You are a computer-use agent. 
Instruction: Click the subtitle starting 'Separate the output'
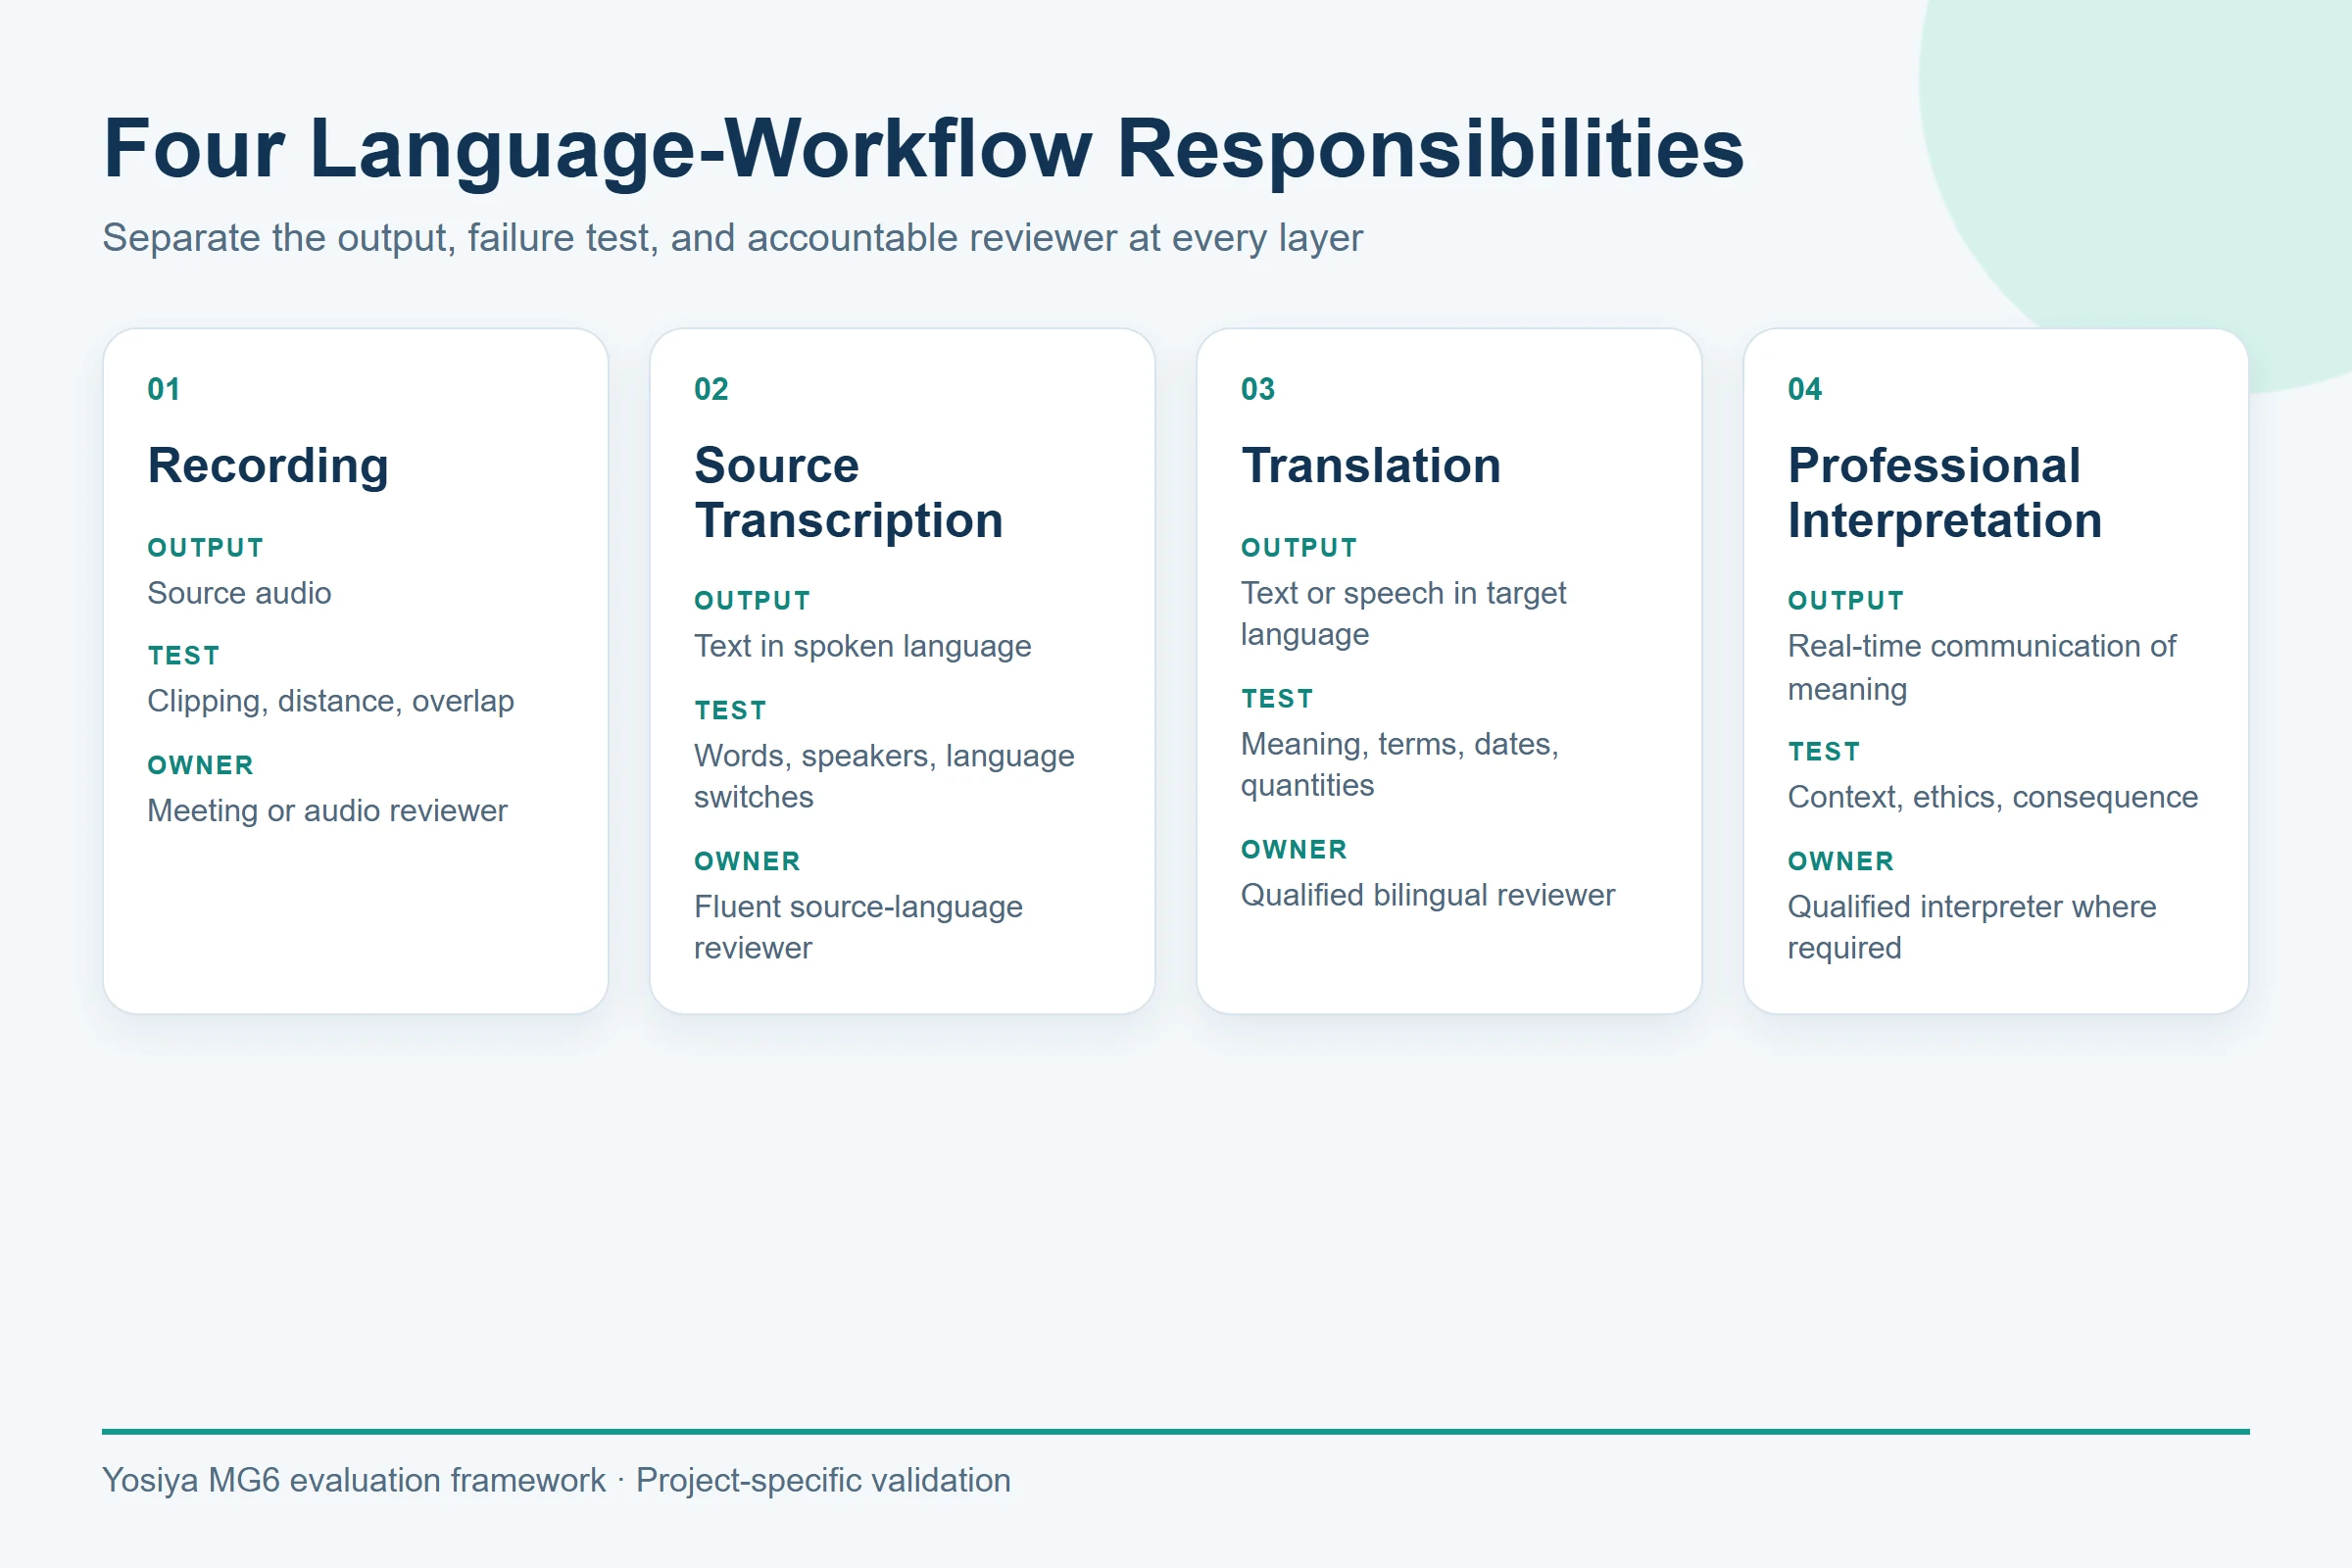(732, 238)
